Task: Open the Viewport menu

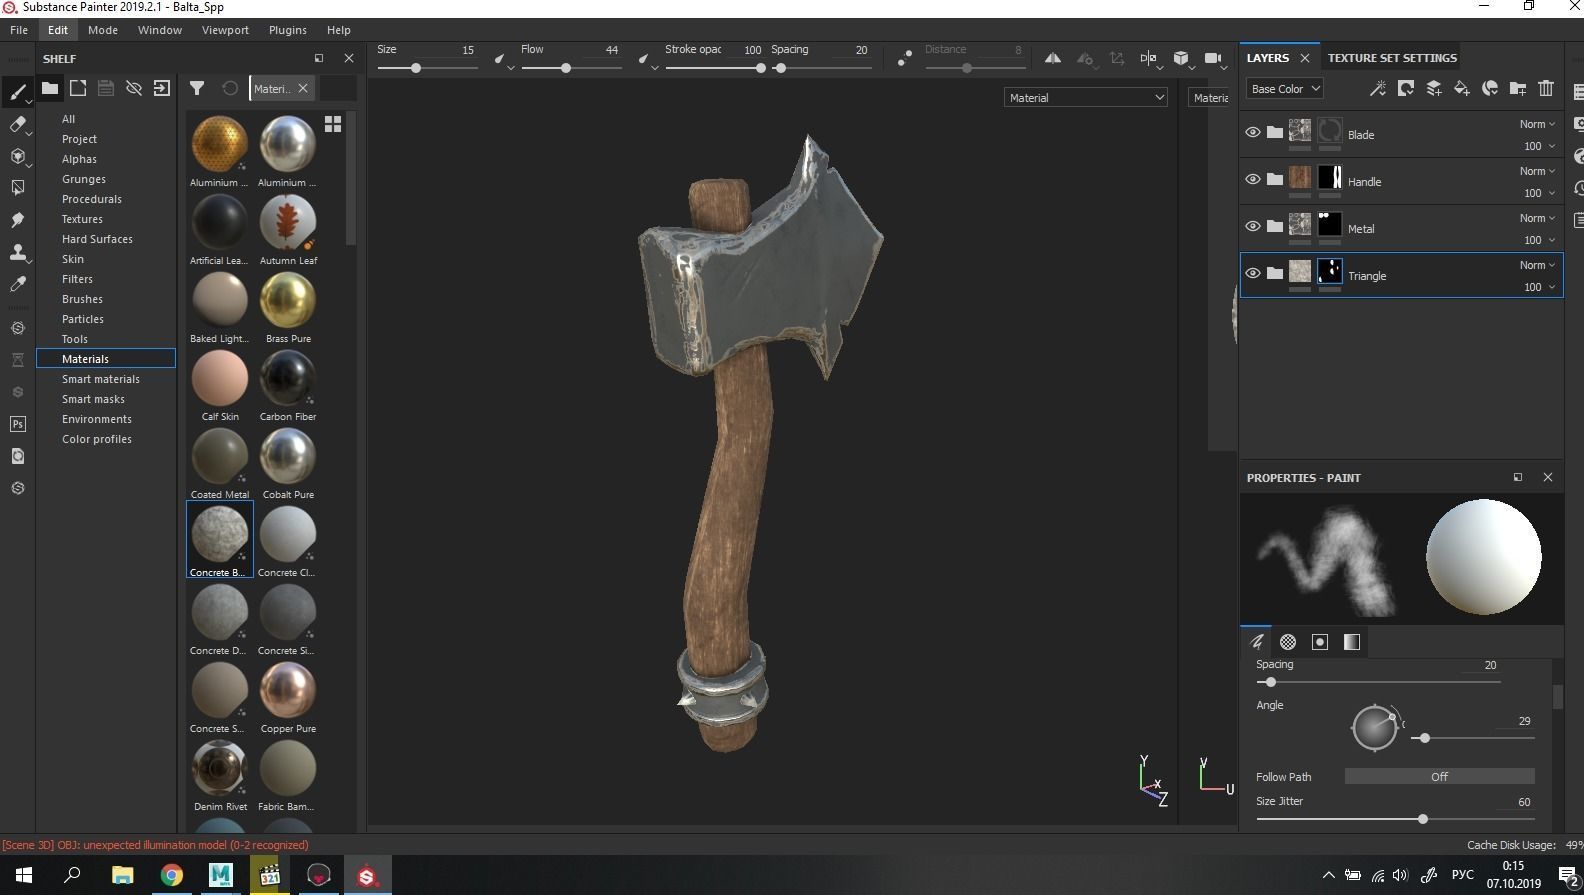Action: pos(225,30)
